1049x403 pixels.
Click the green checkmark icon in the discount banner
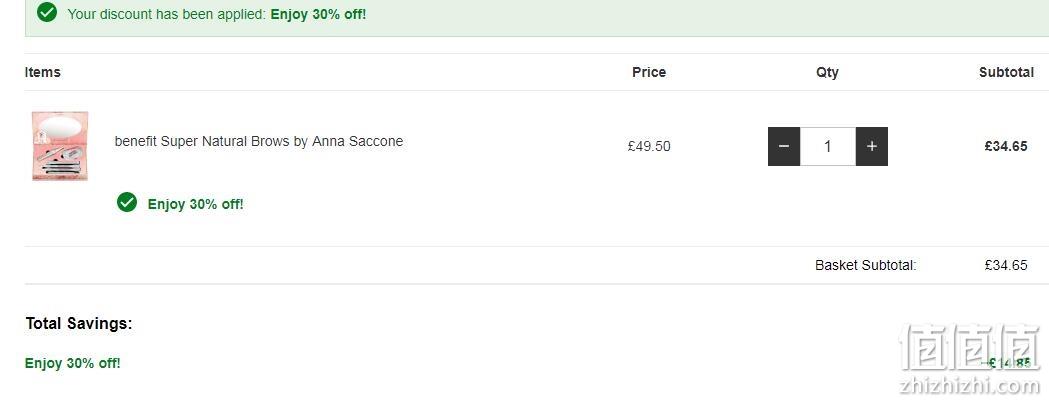click(47, 12)
